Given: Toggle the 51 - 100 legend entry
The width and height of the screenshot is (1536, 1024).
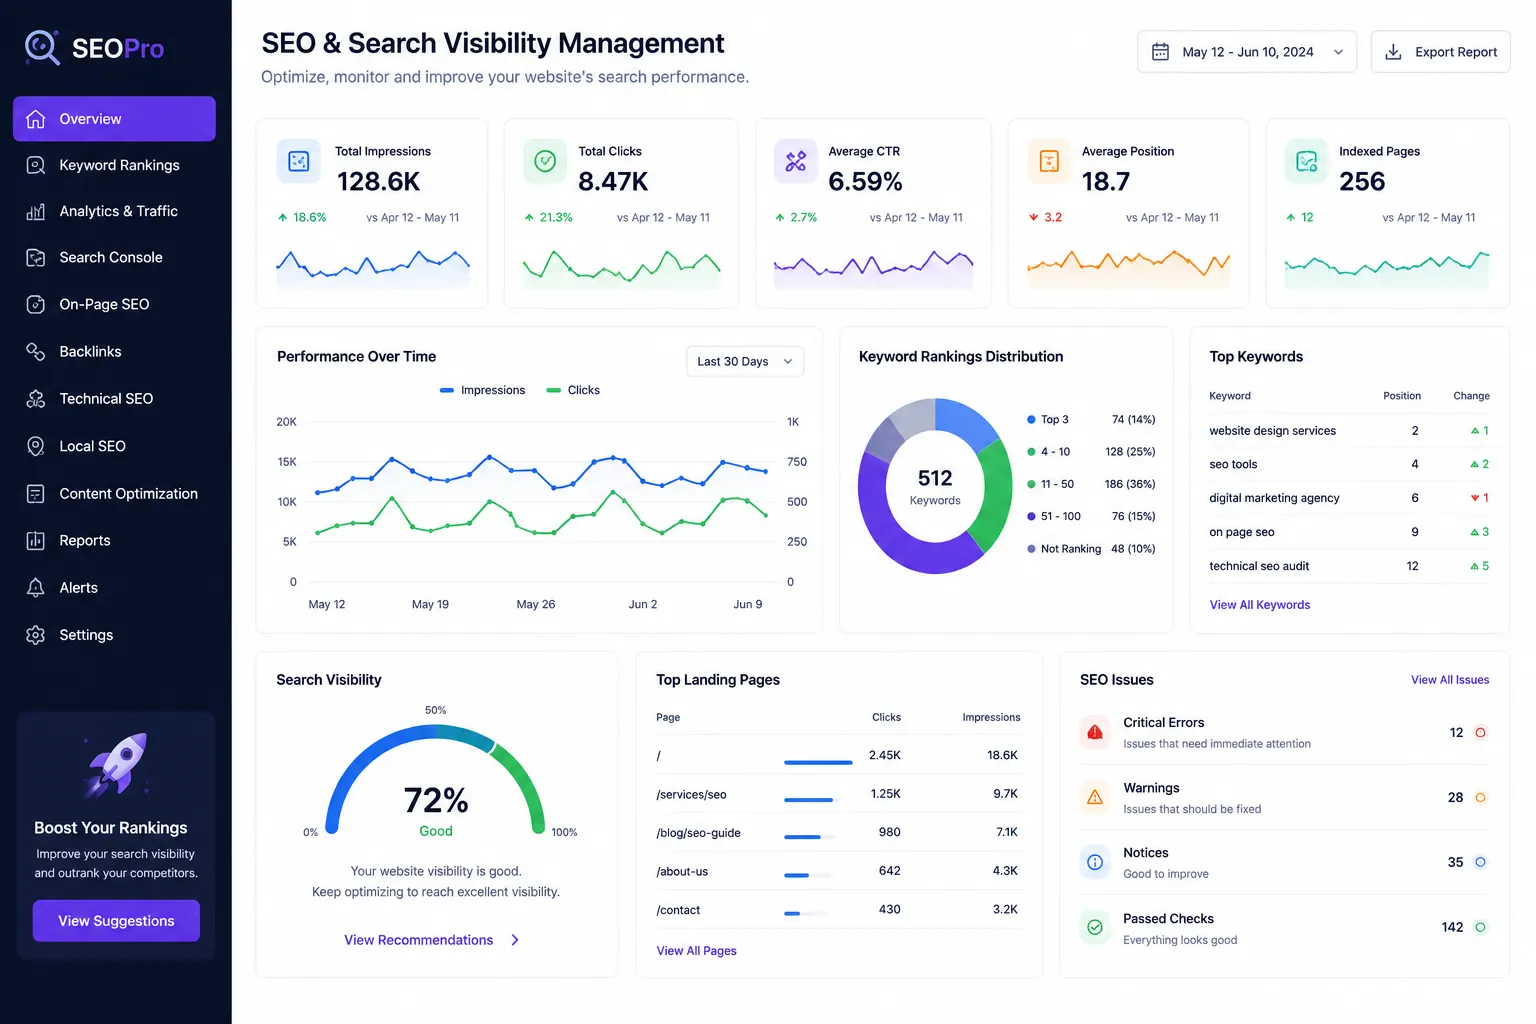Looking at the screenshot, I should click(x=1091, y=517).
